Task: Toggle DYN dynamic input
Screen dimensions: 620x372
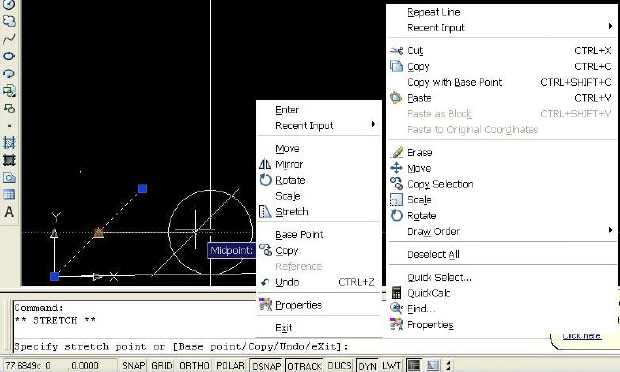Action: tap(367, 366)
